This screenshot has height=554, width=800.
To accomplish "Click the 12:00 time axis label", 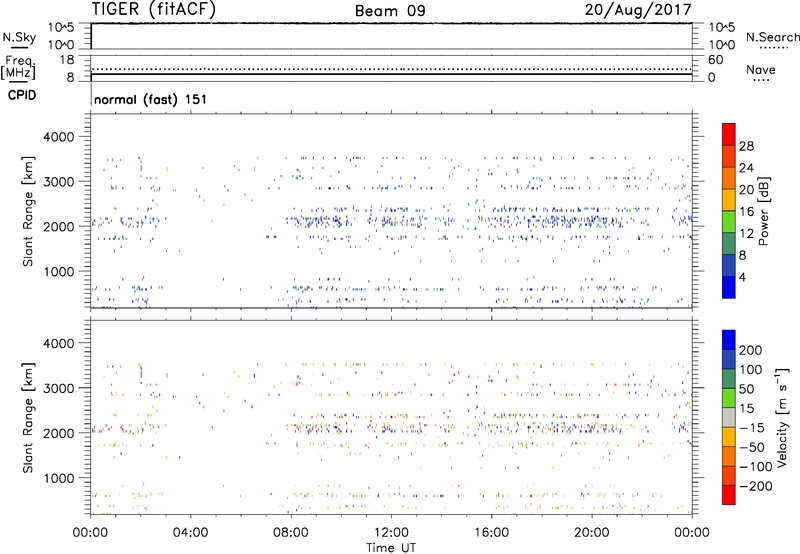I will (391, 533).
